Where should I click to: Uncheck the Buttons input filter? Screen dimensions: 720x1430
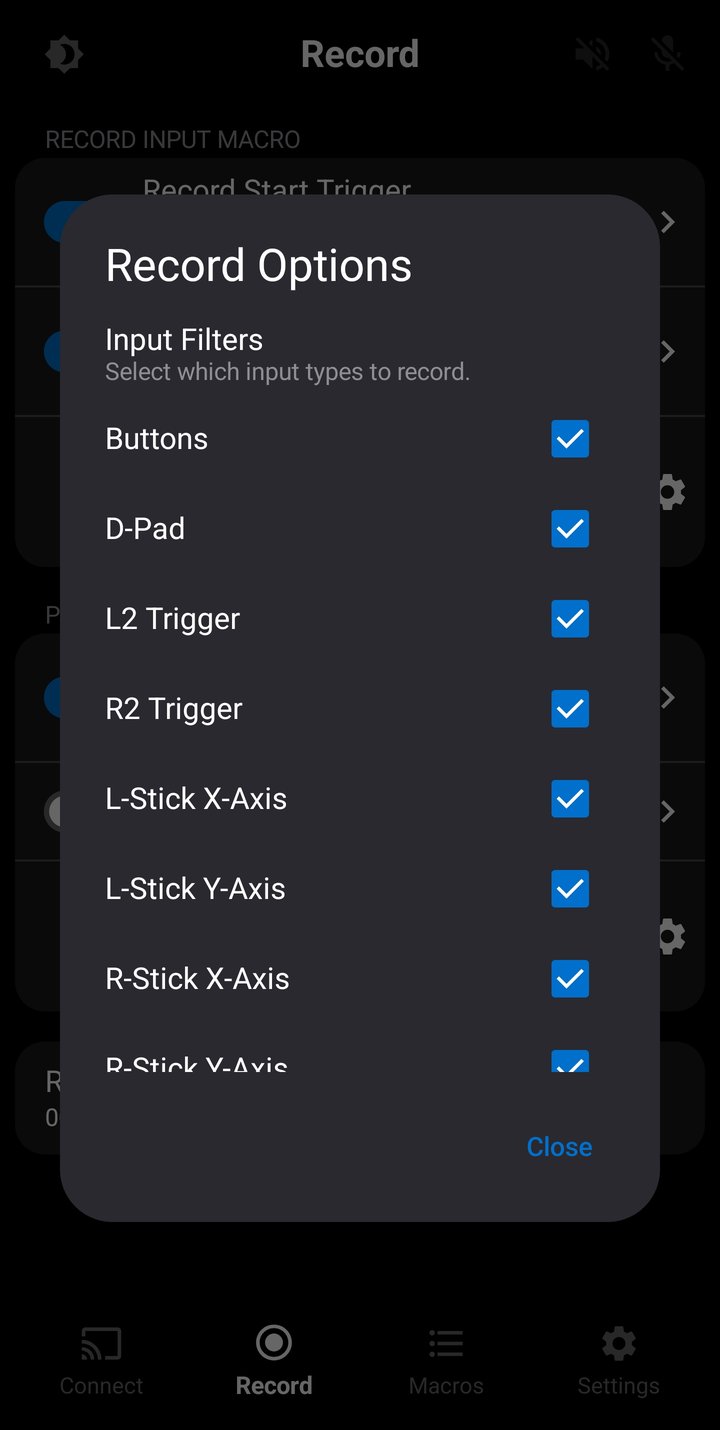tap(569, 439)
